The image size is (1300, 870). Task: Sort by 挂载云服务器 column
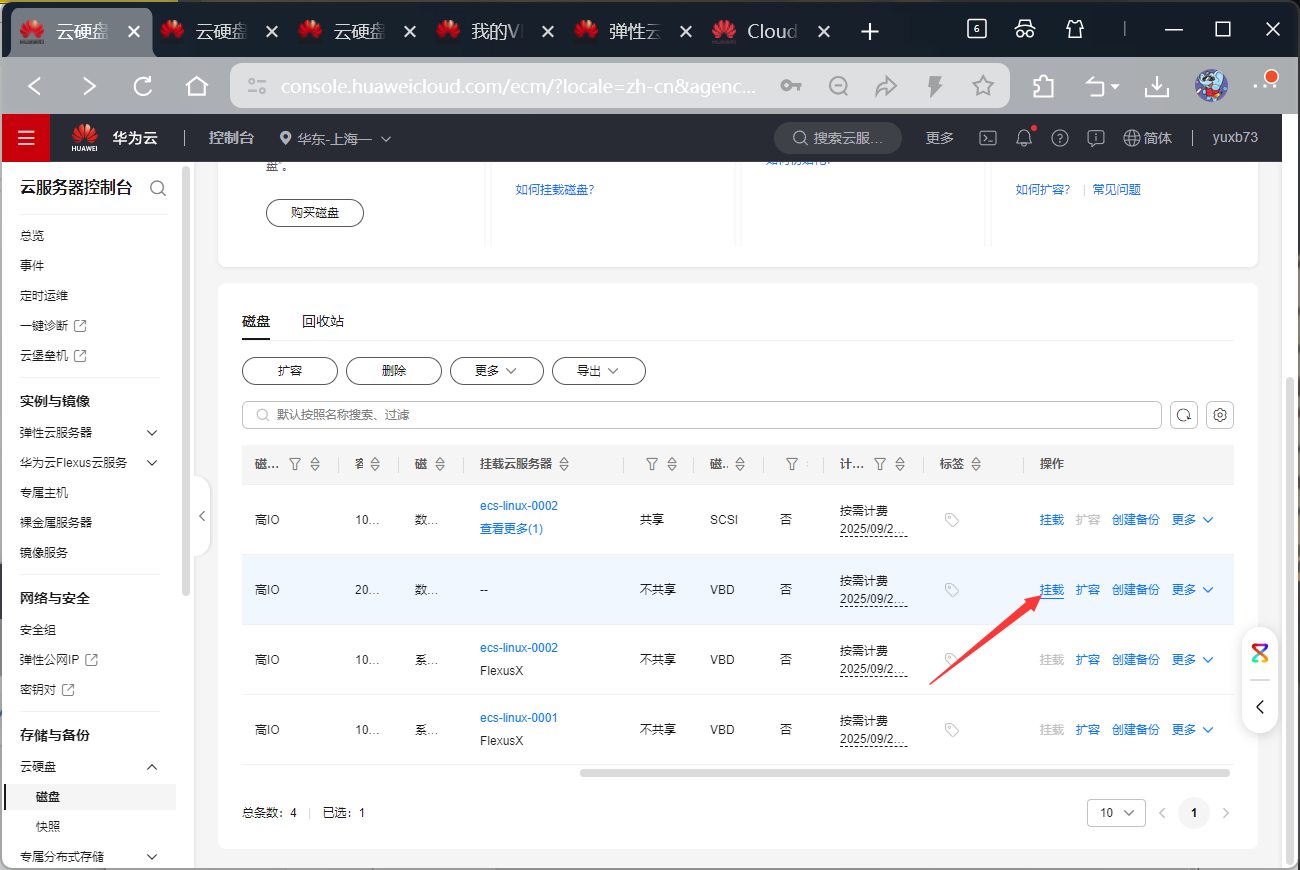pyautogui.click(x=564, y=464)
